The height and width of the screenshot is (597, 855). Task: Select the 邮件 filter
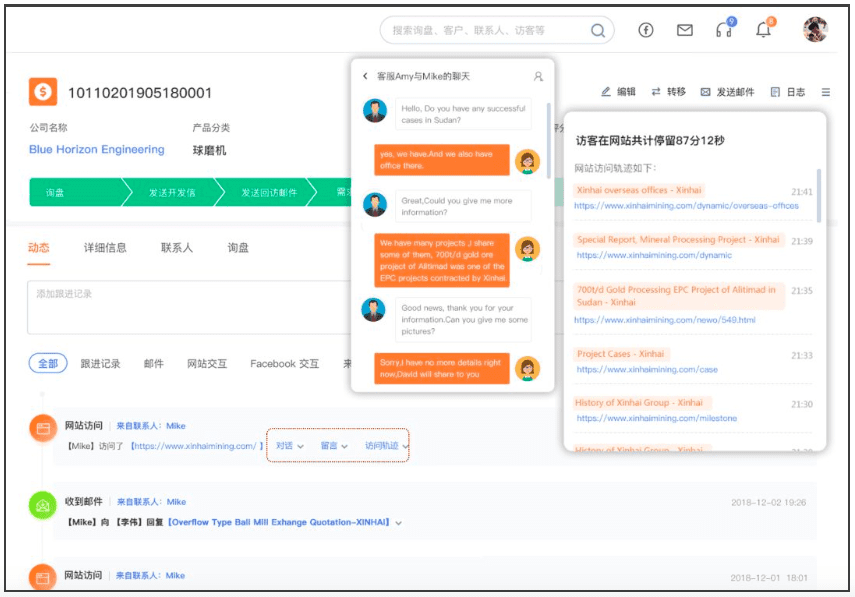click(153, 364)
